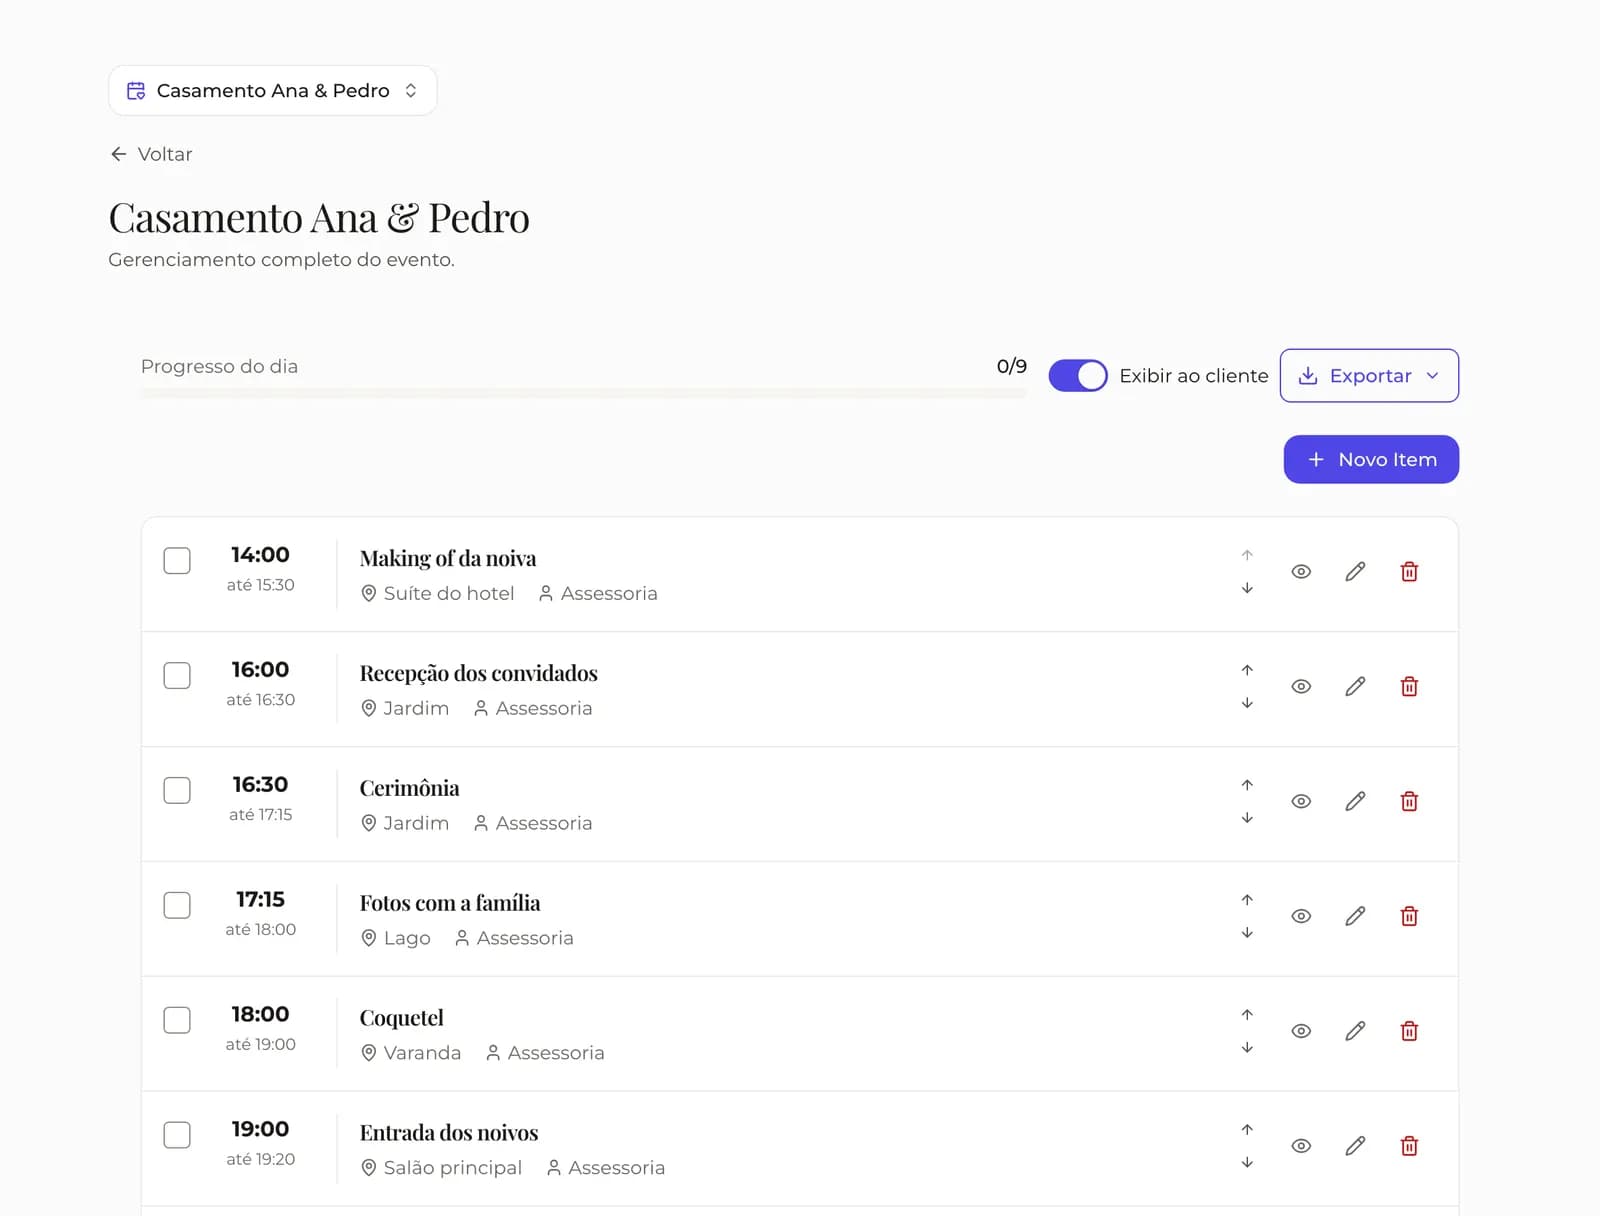Delete the Cerimônia item
1600x1216 pixels.
[1409, 802]
